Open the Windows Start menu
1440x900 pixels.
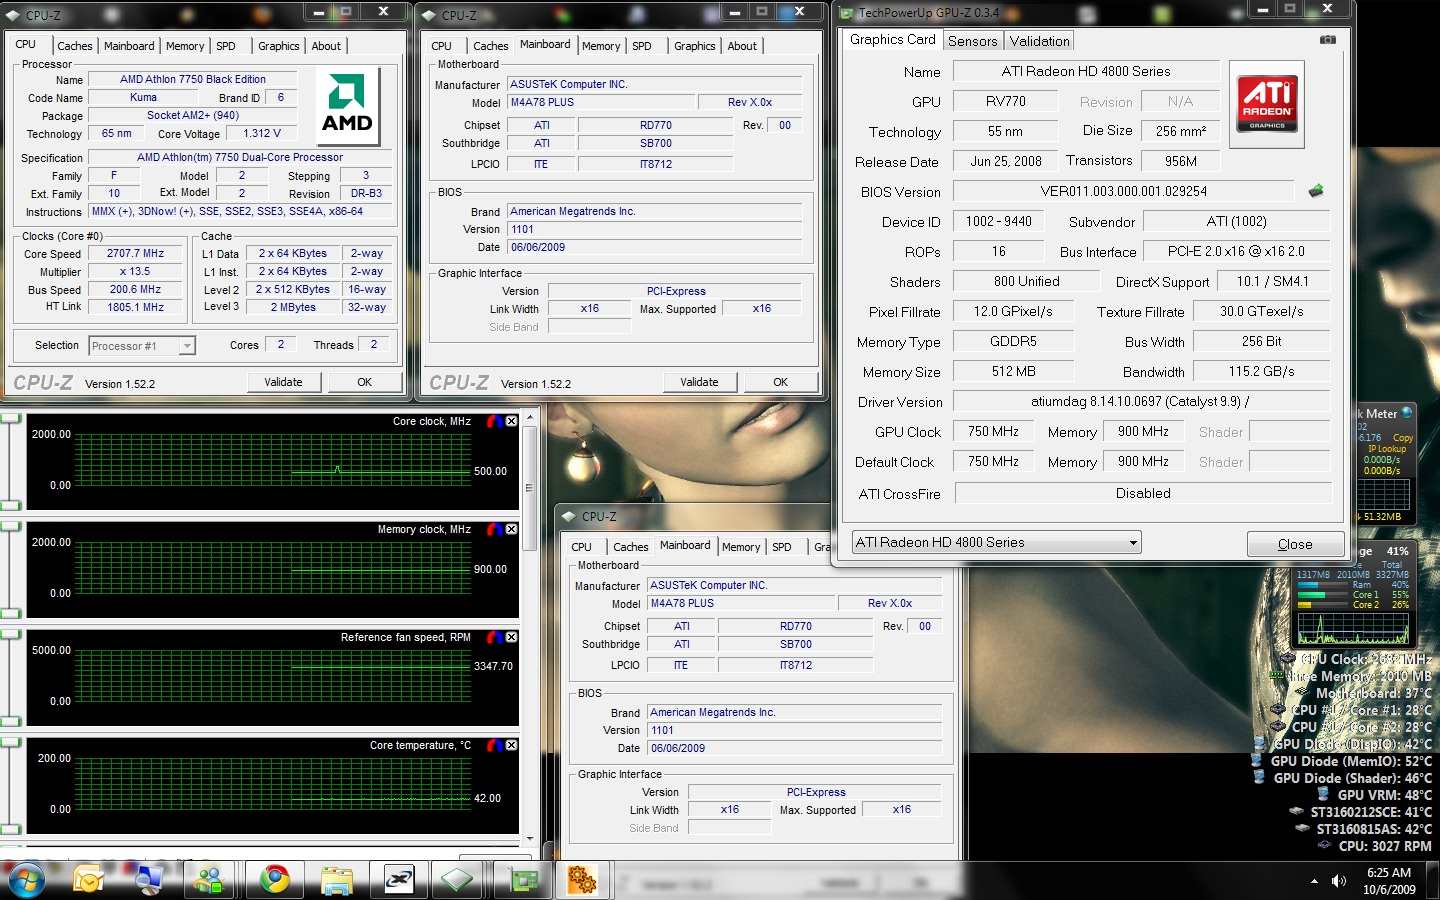tap(26, 880)
